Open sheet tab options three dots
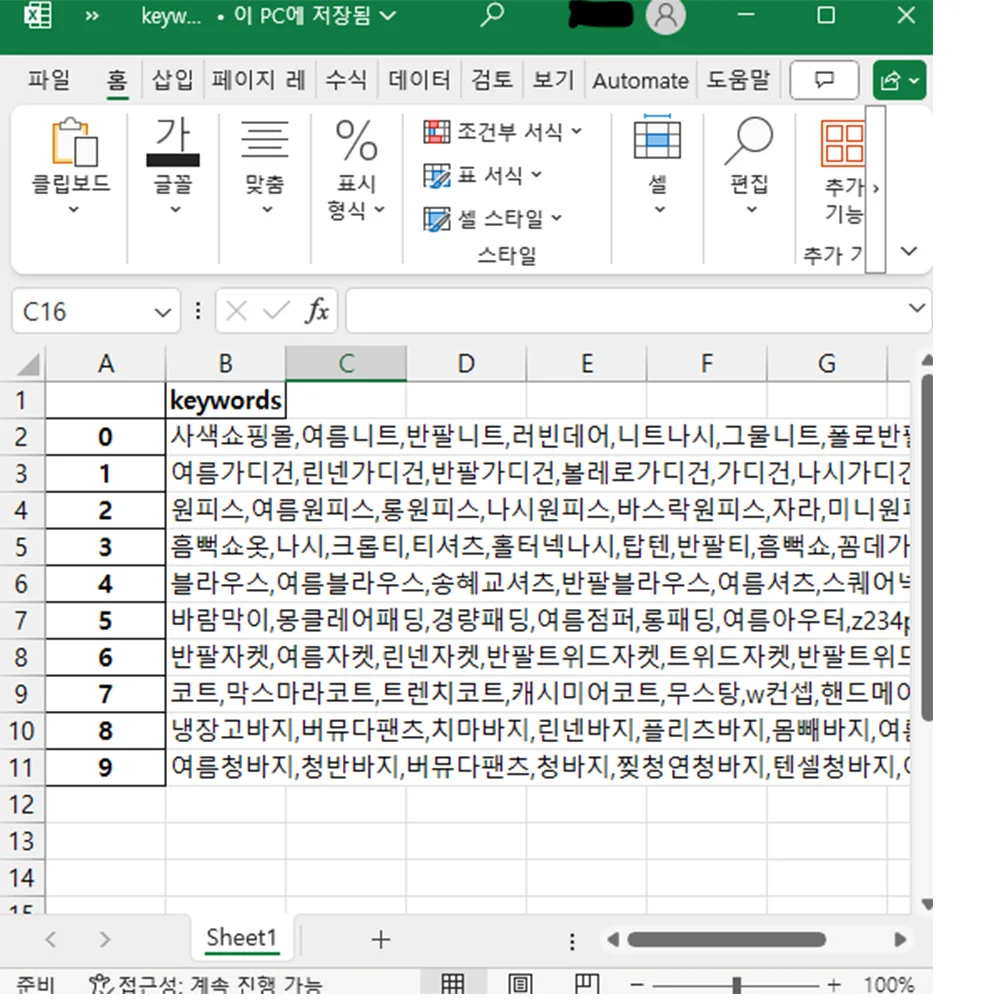Screen dimensions: 1000x1000 pos(572,941)
